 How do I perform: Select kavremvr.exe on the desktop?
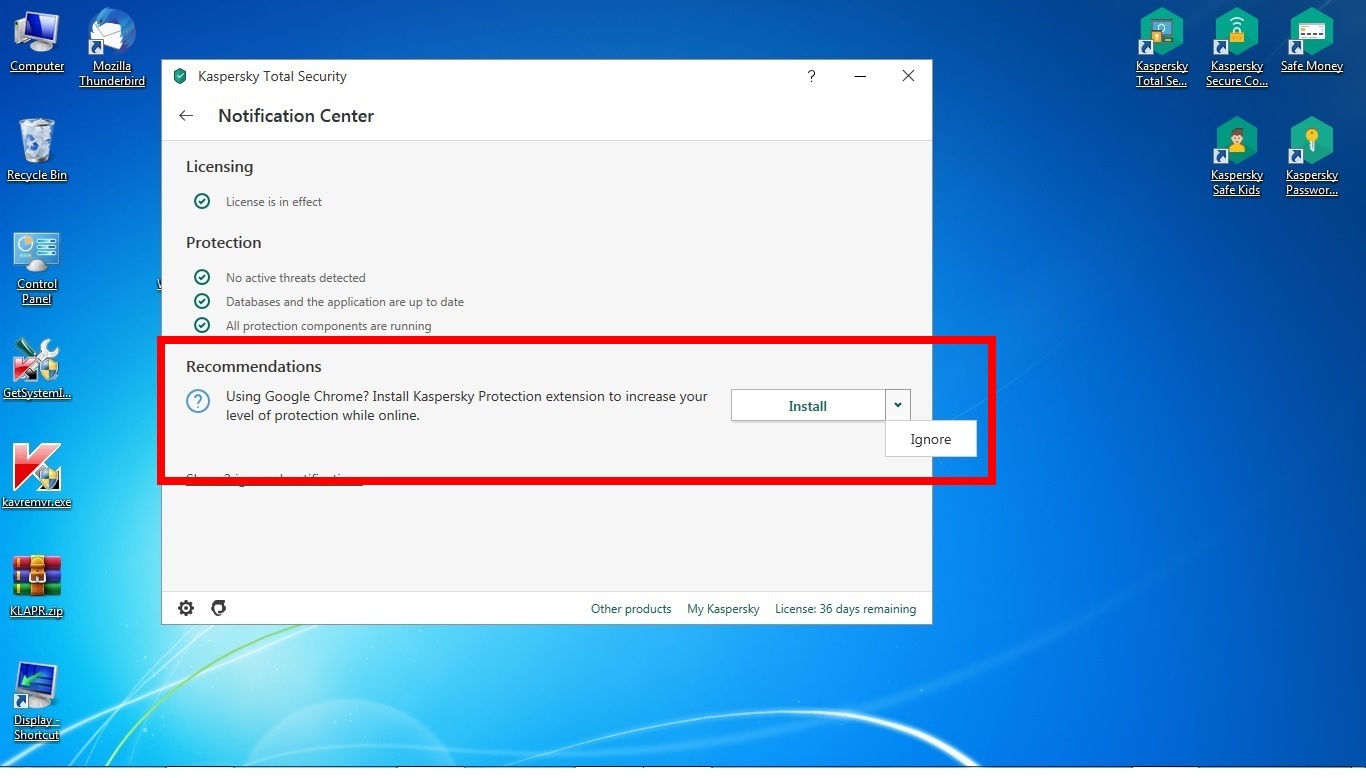coord(37,476)
